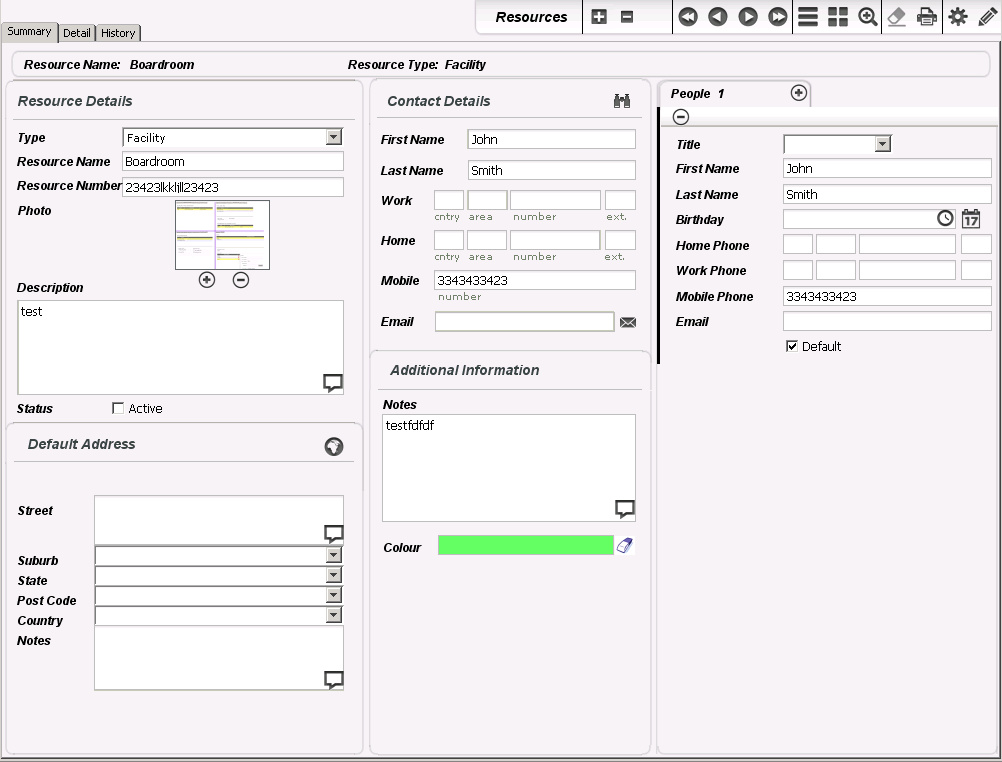The width and height of the screenshot is (1002, 762).
Task: Open the History tab
Action: pos(118,33)
